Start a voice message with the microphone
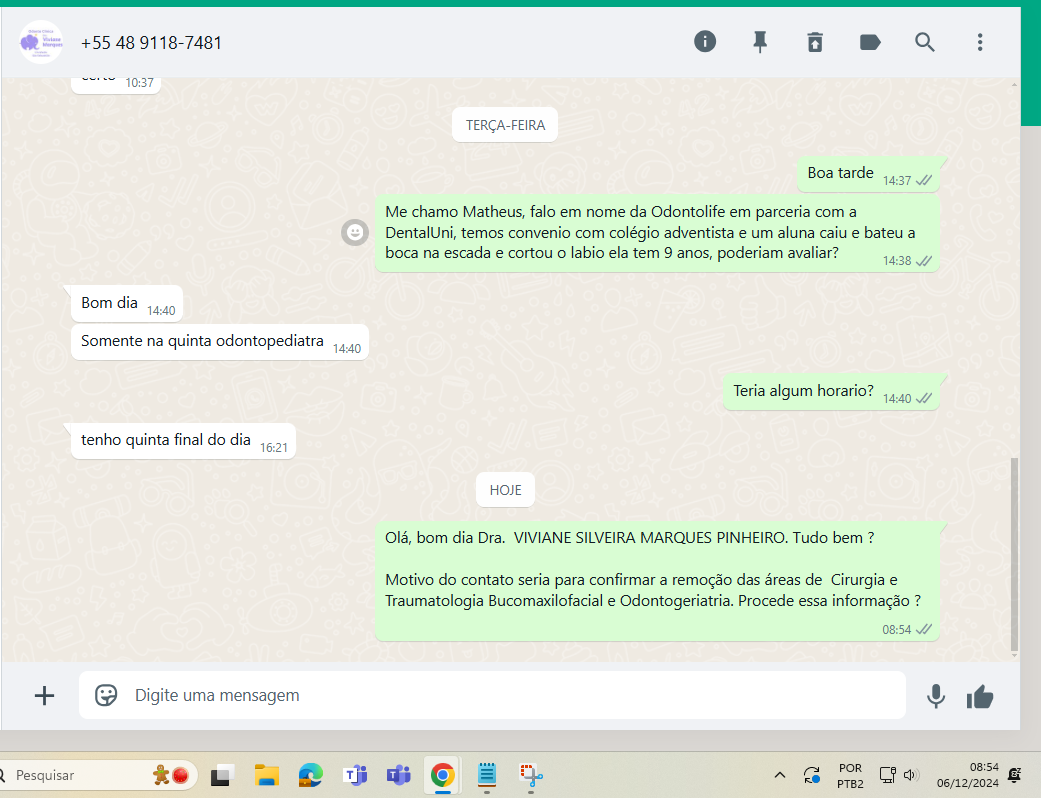The image size is (1041, 798). click(935, 696)
